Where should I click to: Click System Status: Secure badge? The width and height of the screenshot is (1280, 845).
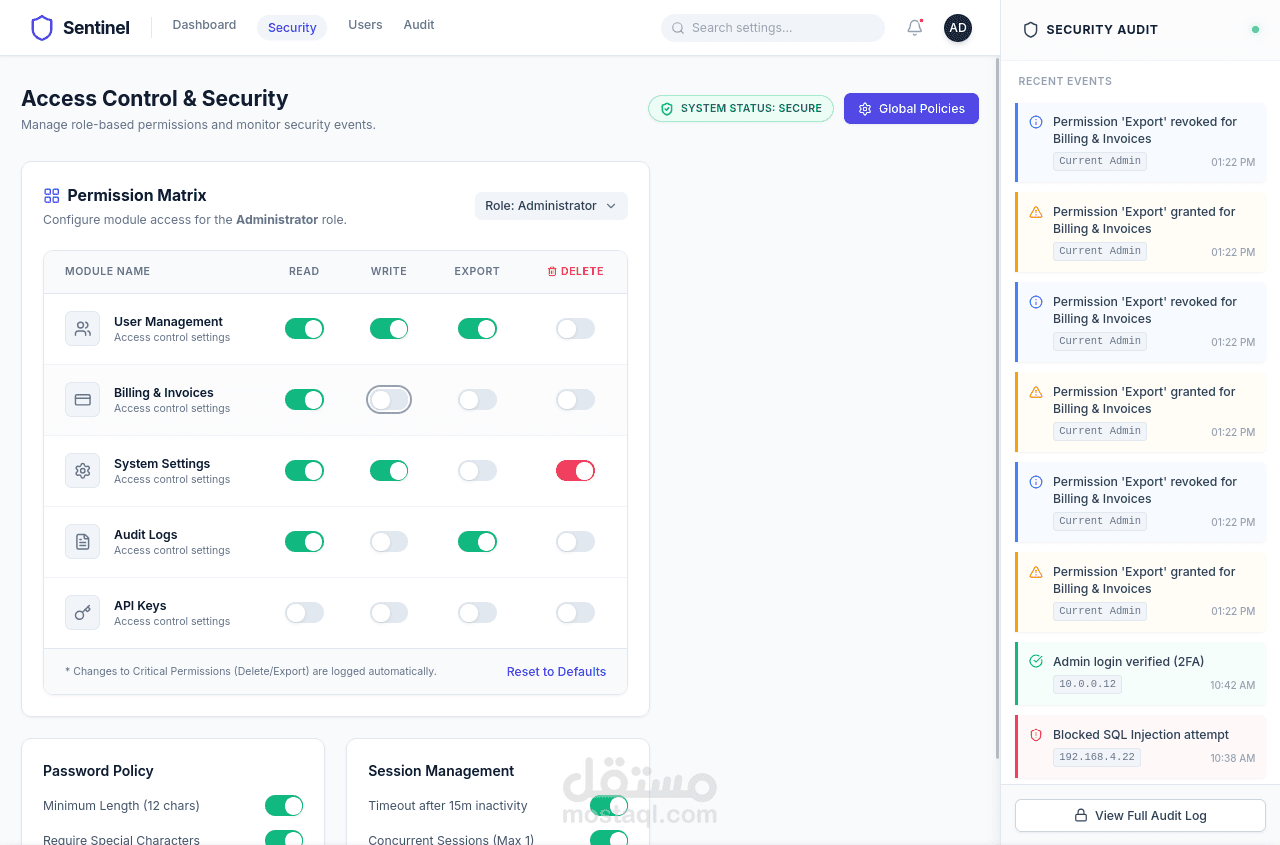pos(741,109)
